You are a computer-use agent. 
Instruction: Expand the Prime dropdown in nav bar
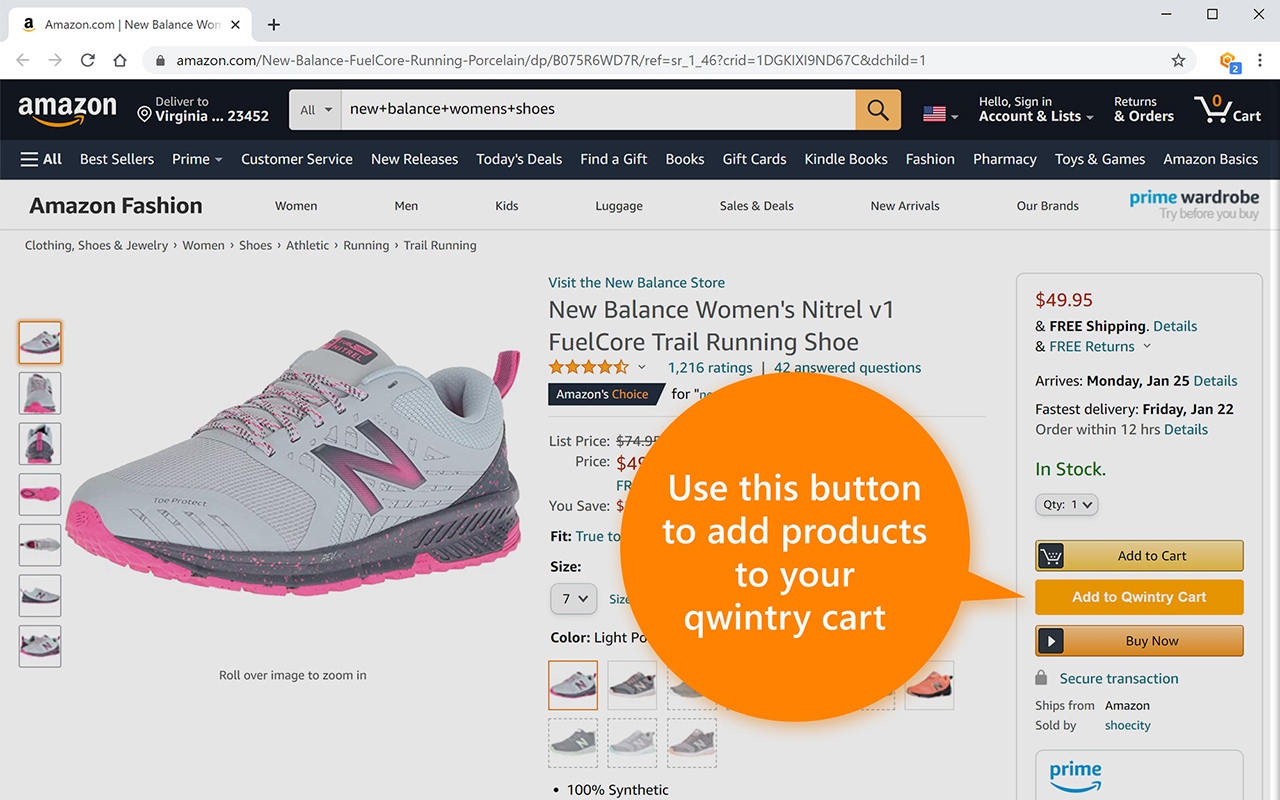[197, 159]
